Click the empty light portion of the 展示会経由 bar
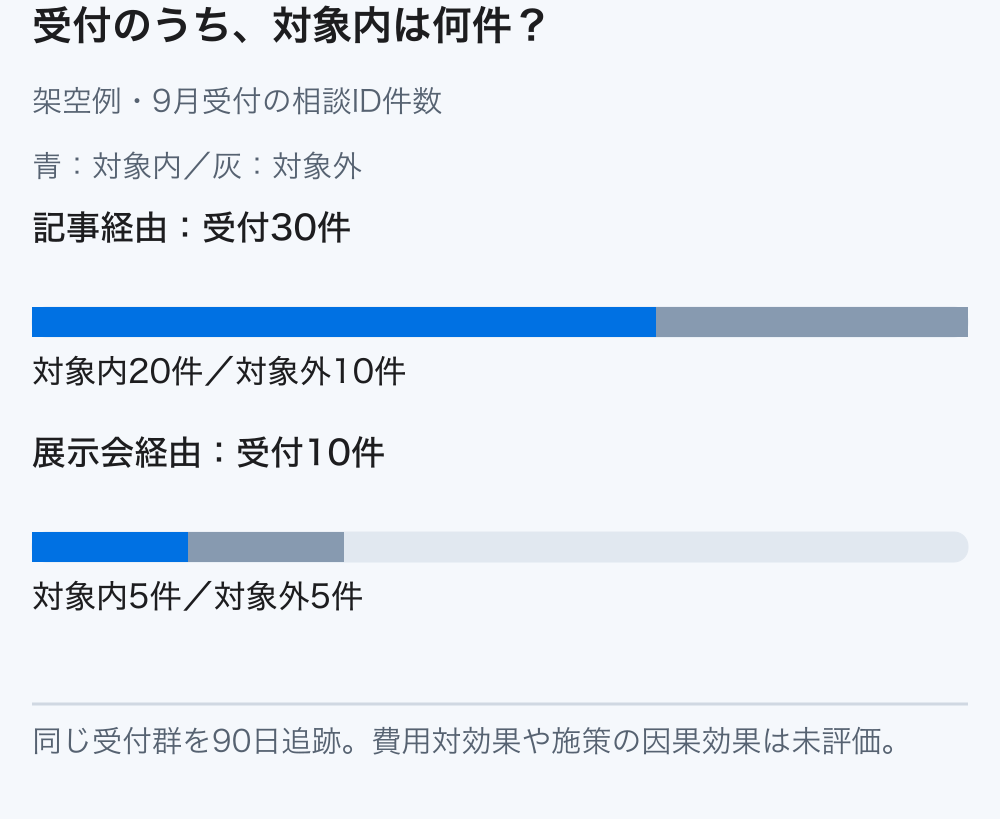 click(656, 547)
